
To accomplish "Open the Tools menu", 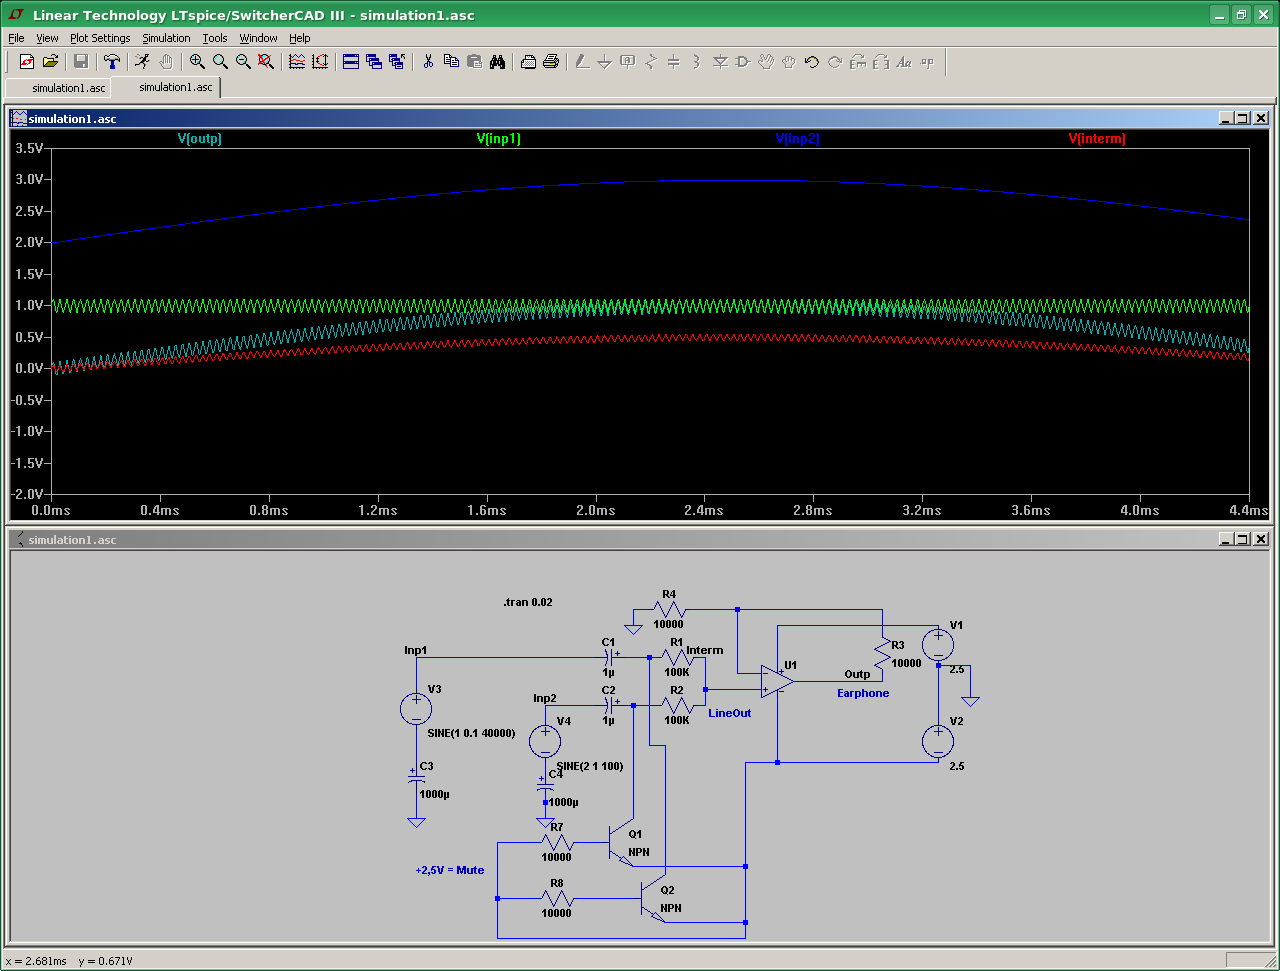I will [215, 38].
